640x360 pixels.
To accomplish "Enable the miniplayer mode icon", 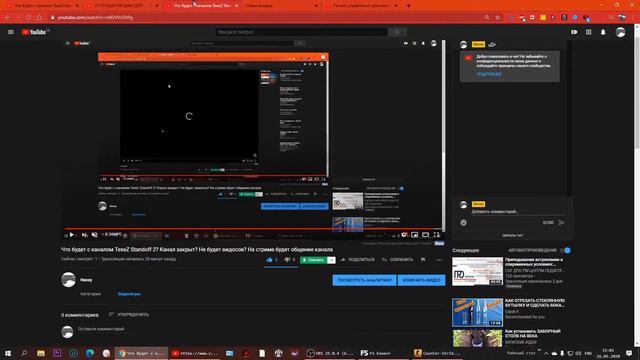I will pos(415,235).
